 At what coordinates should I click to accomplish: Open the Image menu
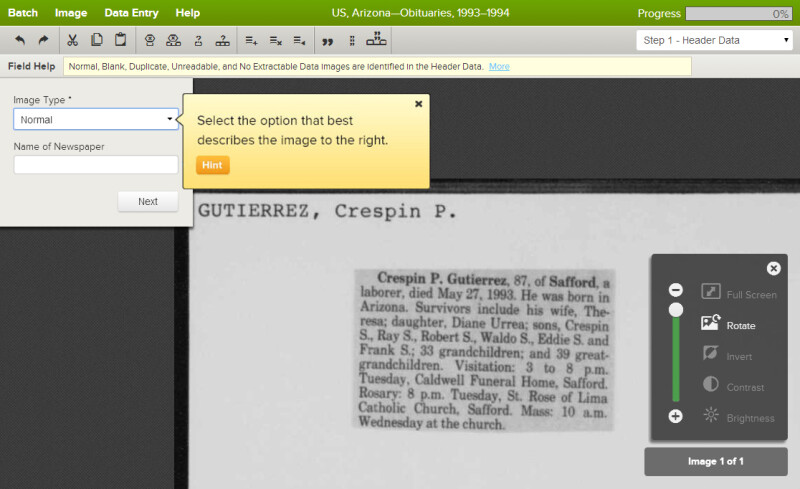pyautogui.click(x=71, y=13)
